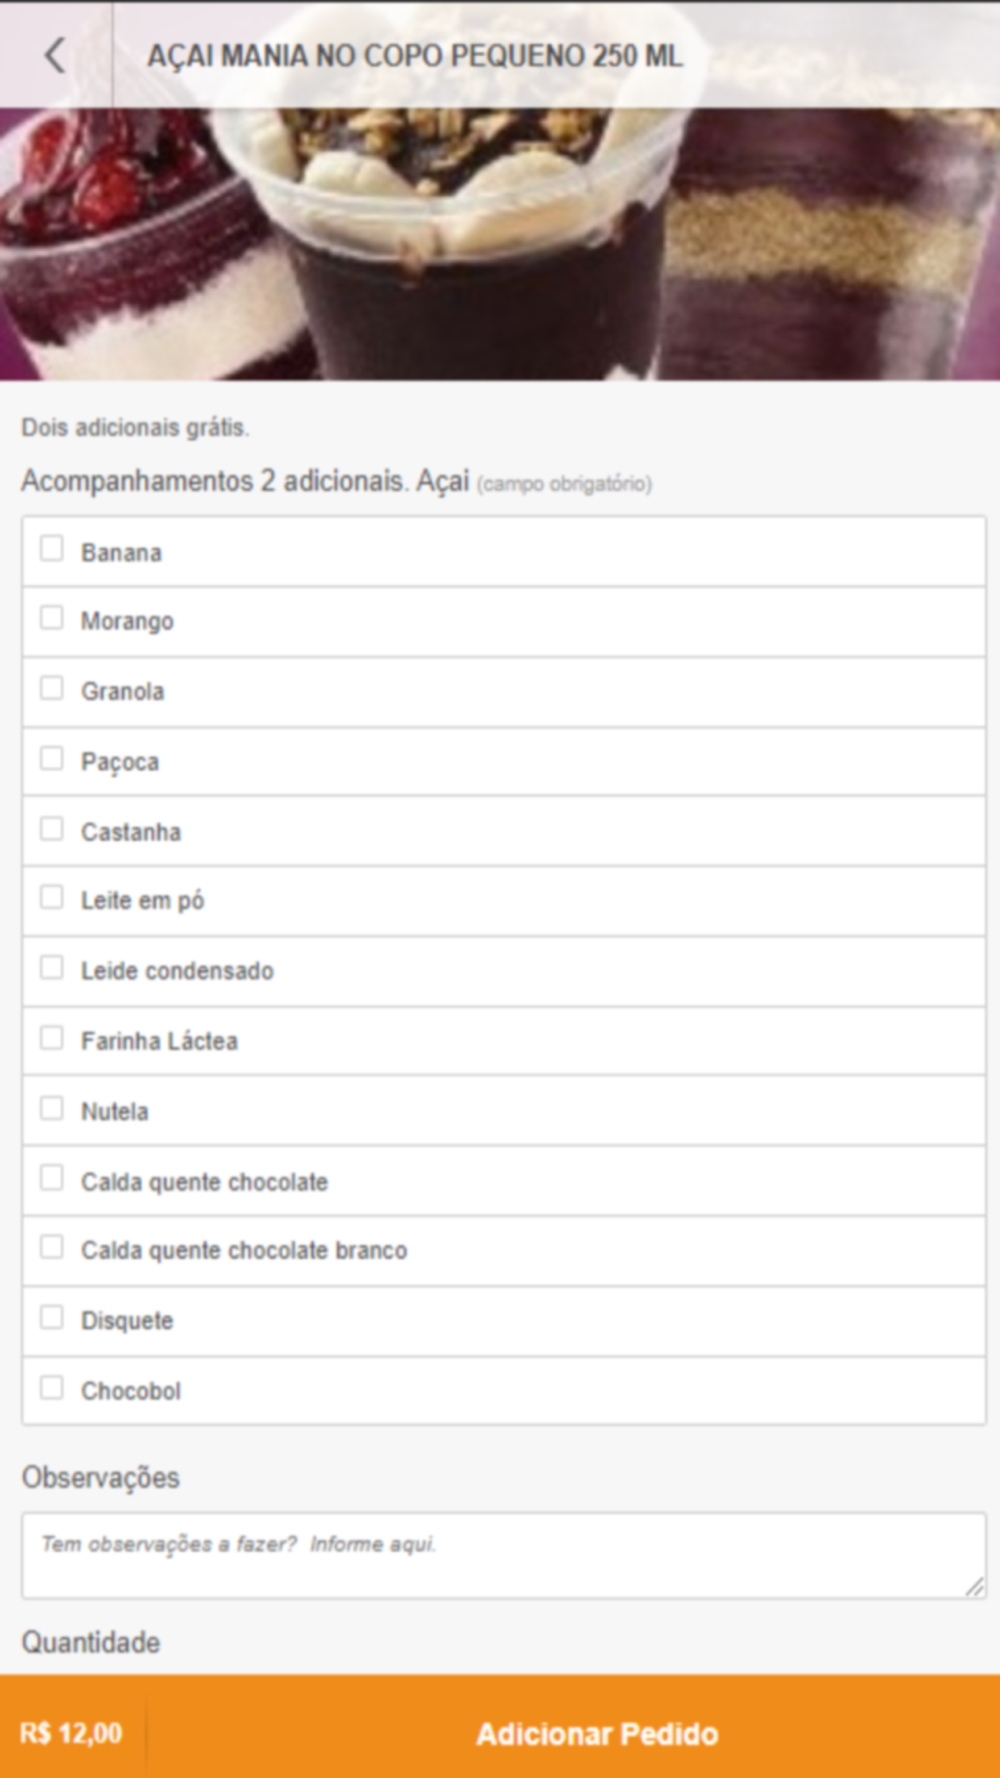Go back using the arrow icon
Image resolution: width=1000 pixels, height=1778 pixels.
tap(55, 55)
